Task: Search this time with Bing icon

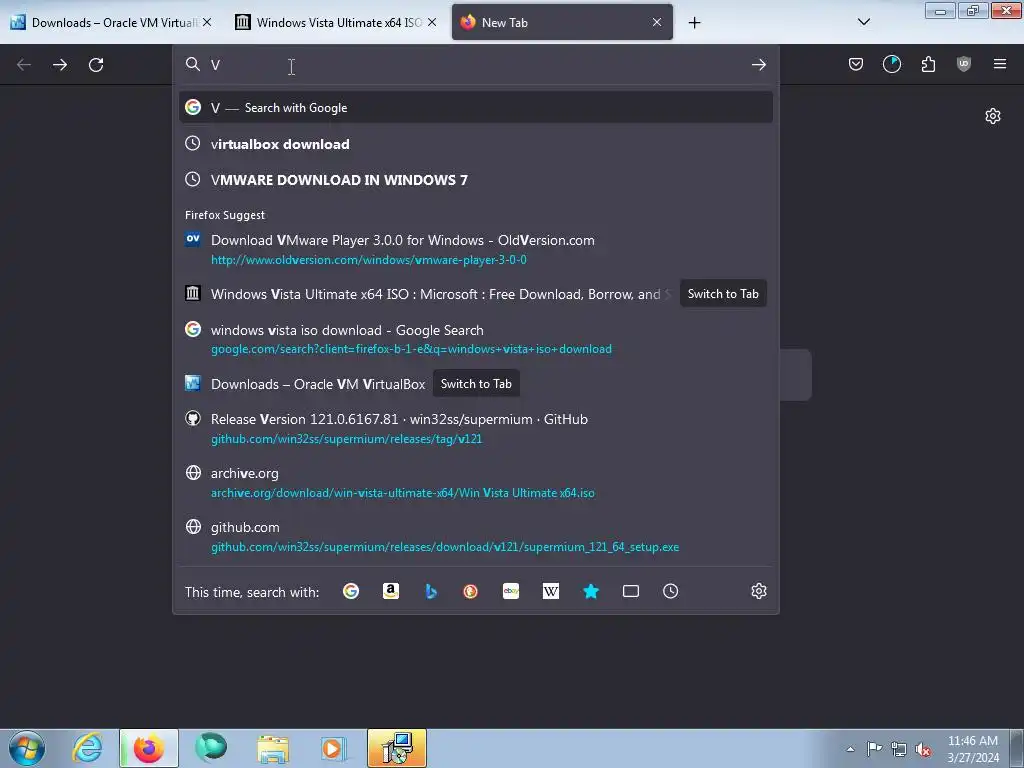Action: point(430,591)
